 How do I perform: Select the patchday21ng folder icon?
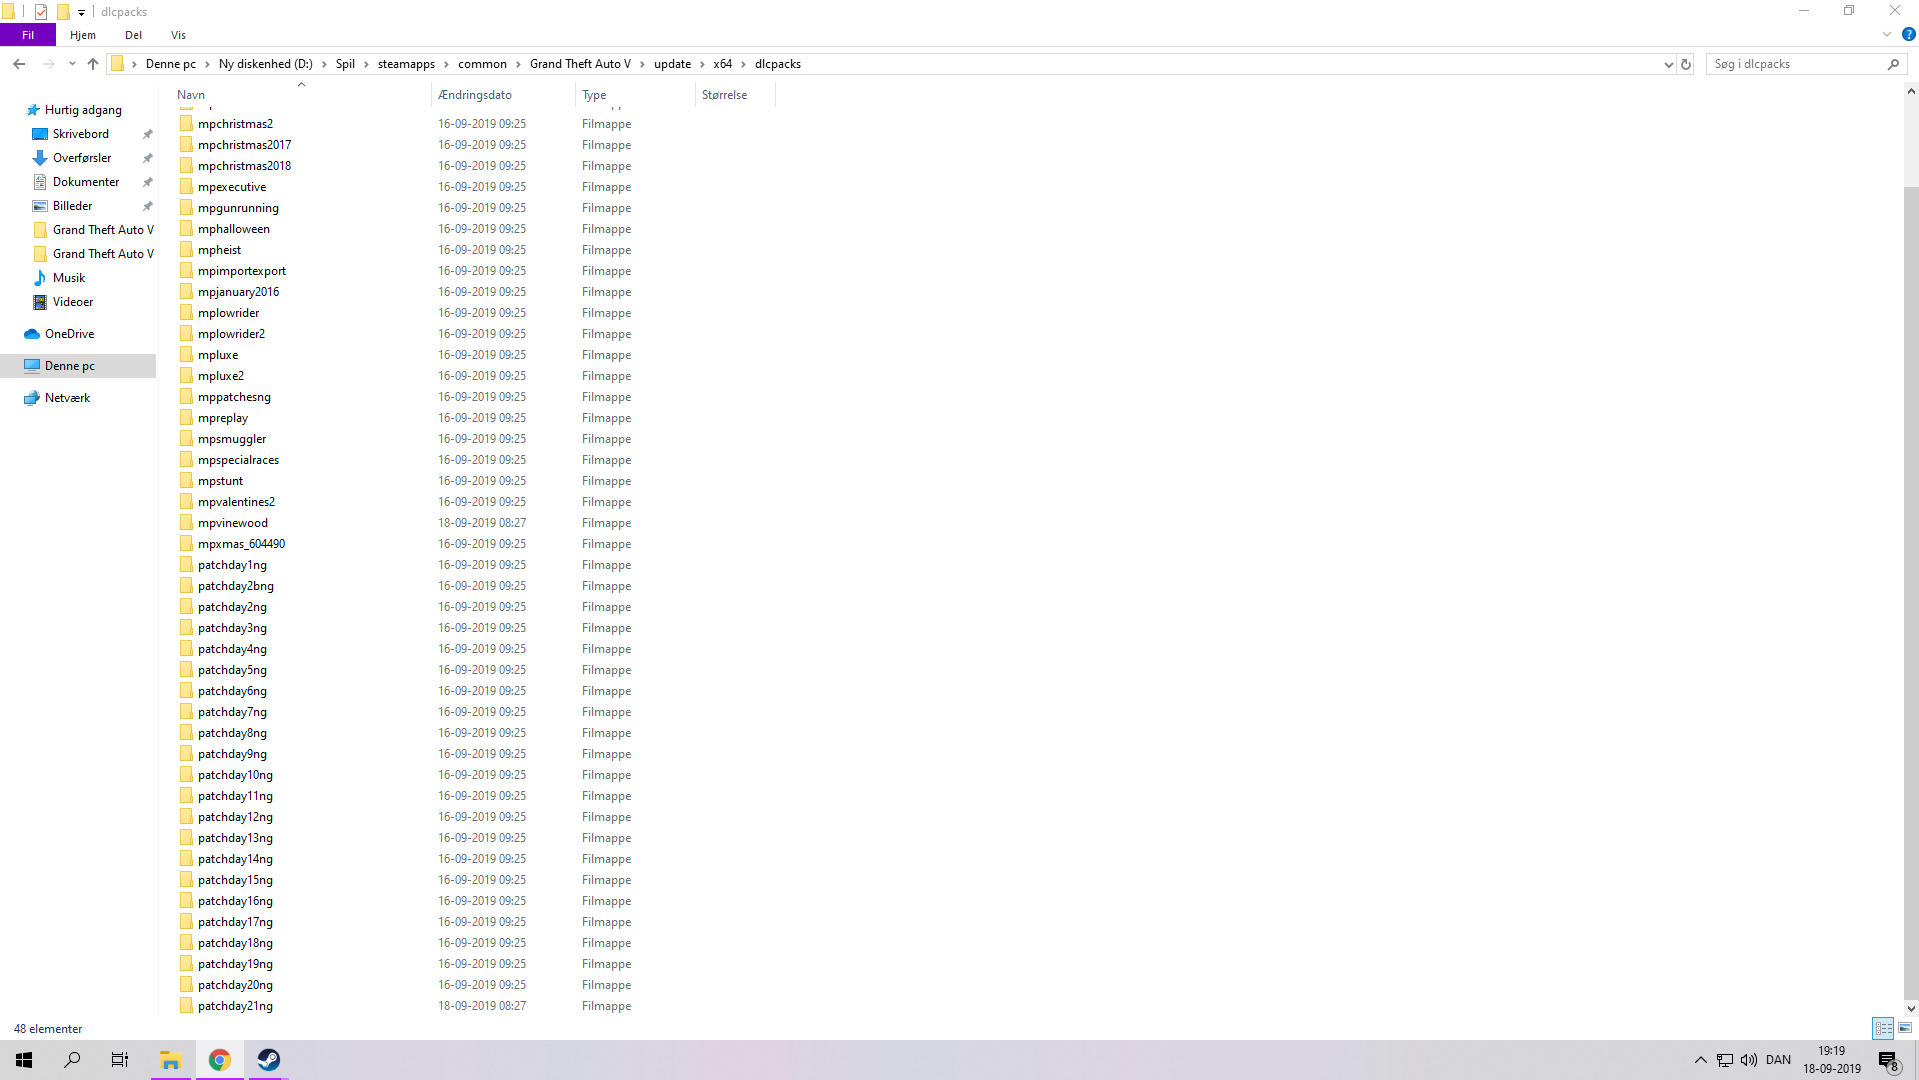[186, 1006]
